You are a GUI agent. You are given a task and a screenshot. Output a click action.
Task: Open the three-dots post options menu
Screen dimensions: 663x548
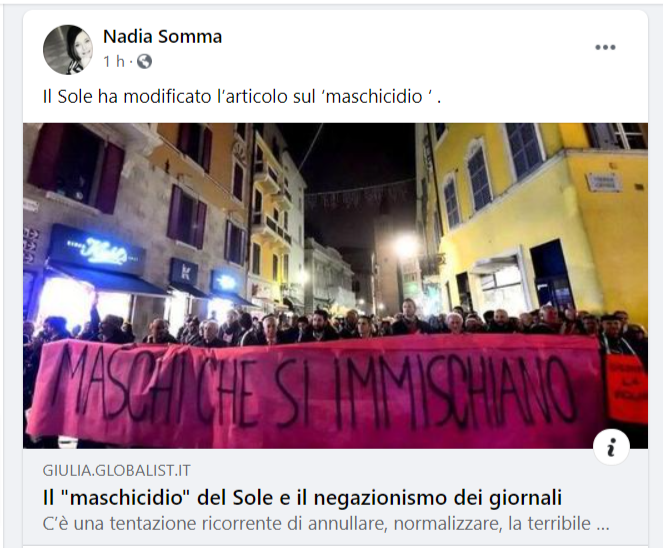pos(605,47)
